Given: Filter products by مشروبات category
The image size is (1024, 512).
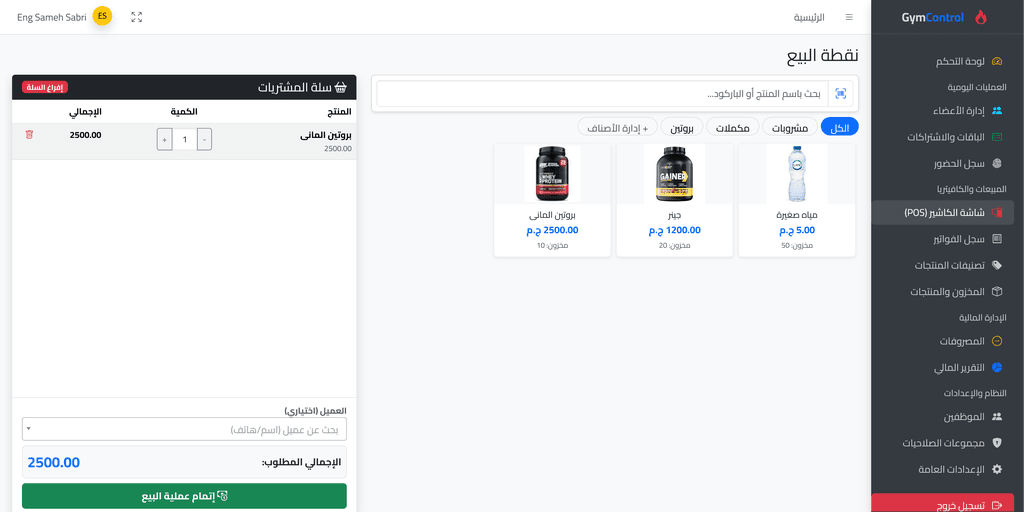Looking at the screenshot, I should click(x=789, y=127).
